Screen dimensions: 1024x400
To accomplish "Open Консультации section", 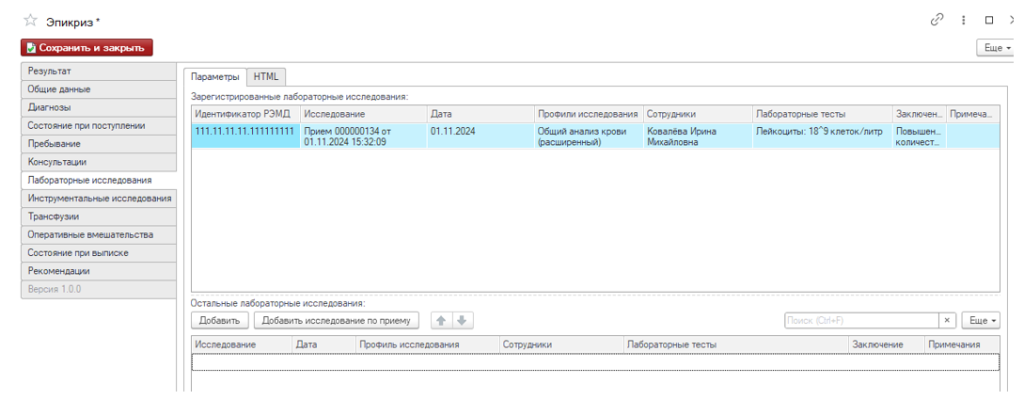I will point(99,162).
